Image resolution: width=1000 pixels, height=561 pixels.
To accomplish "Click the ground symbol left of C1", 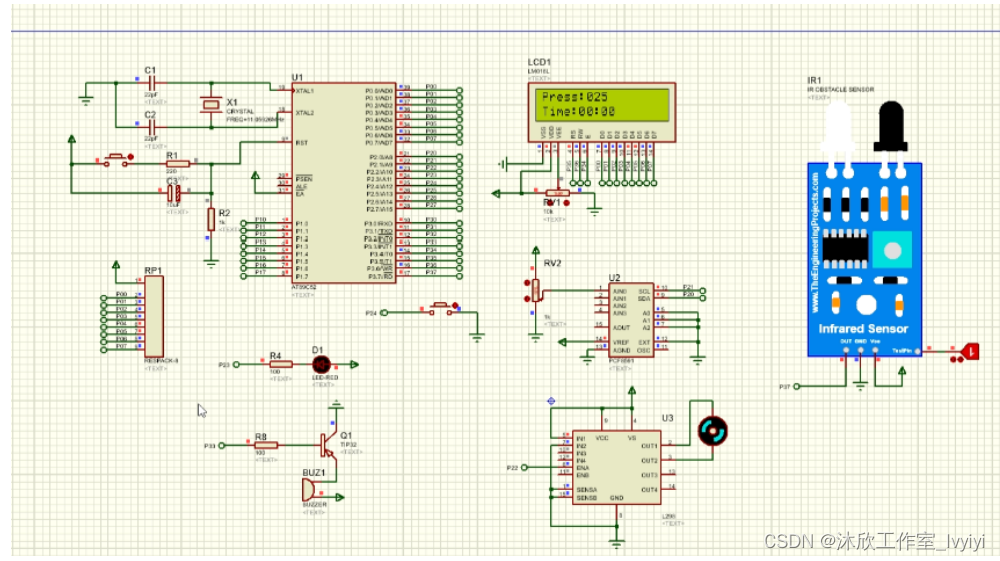I will (86, 100).
